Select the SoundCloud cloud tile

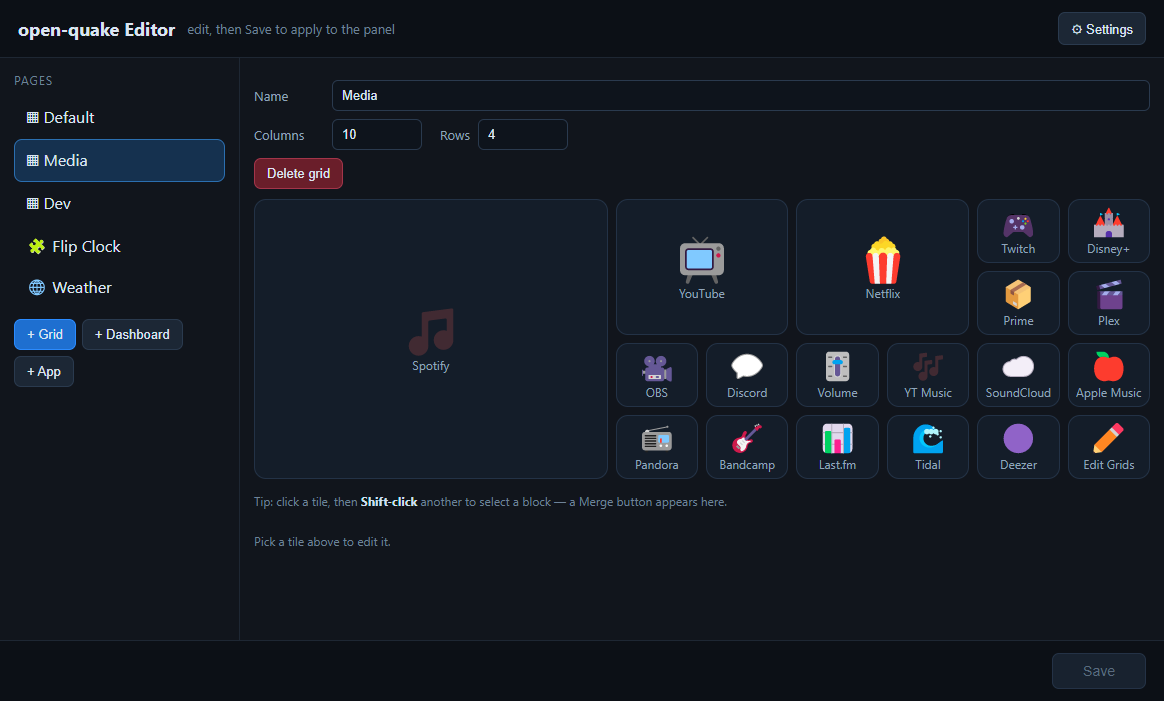tap(1018, 375)
